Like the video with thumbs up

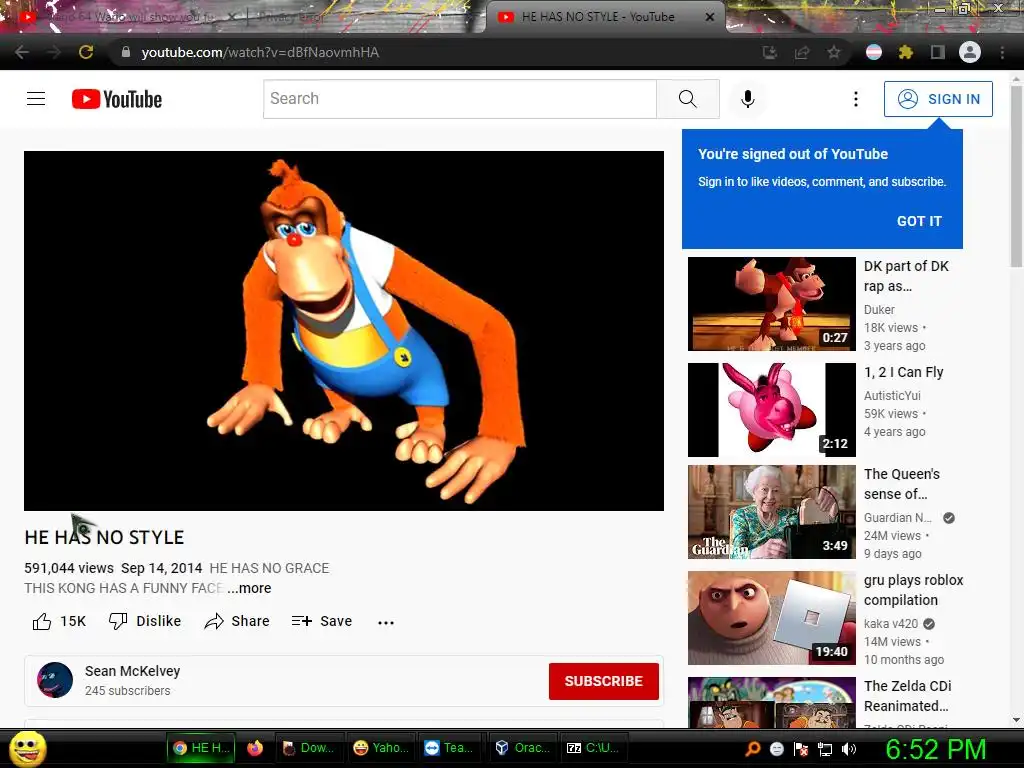(x=59, y=621)
